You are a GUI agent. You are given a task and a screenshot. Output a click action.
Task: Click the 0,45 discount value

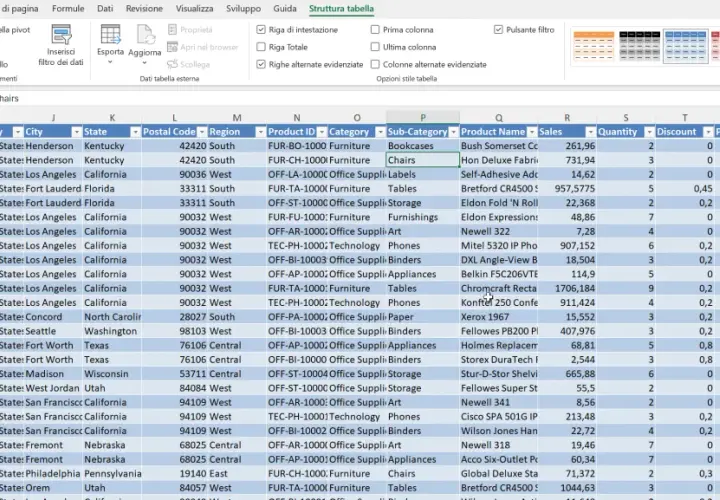point(685,189)
